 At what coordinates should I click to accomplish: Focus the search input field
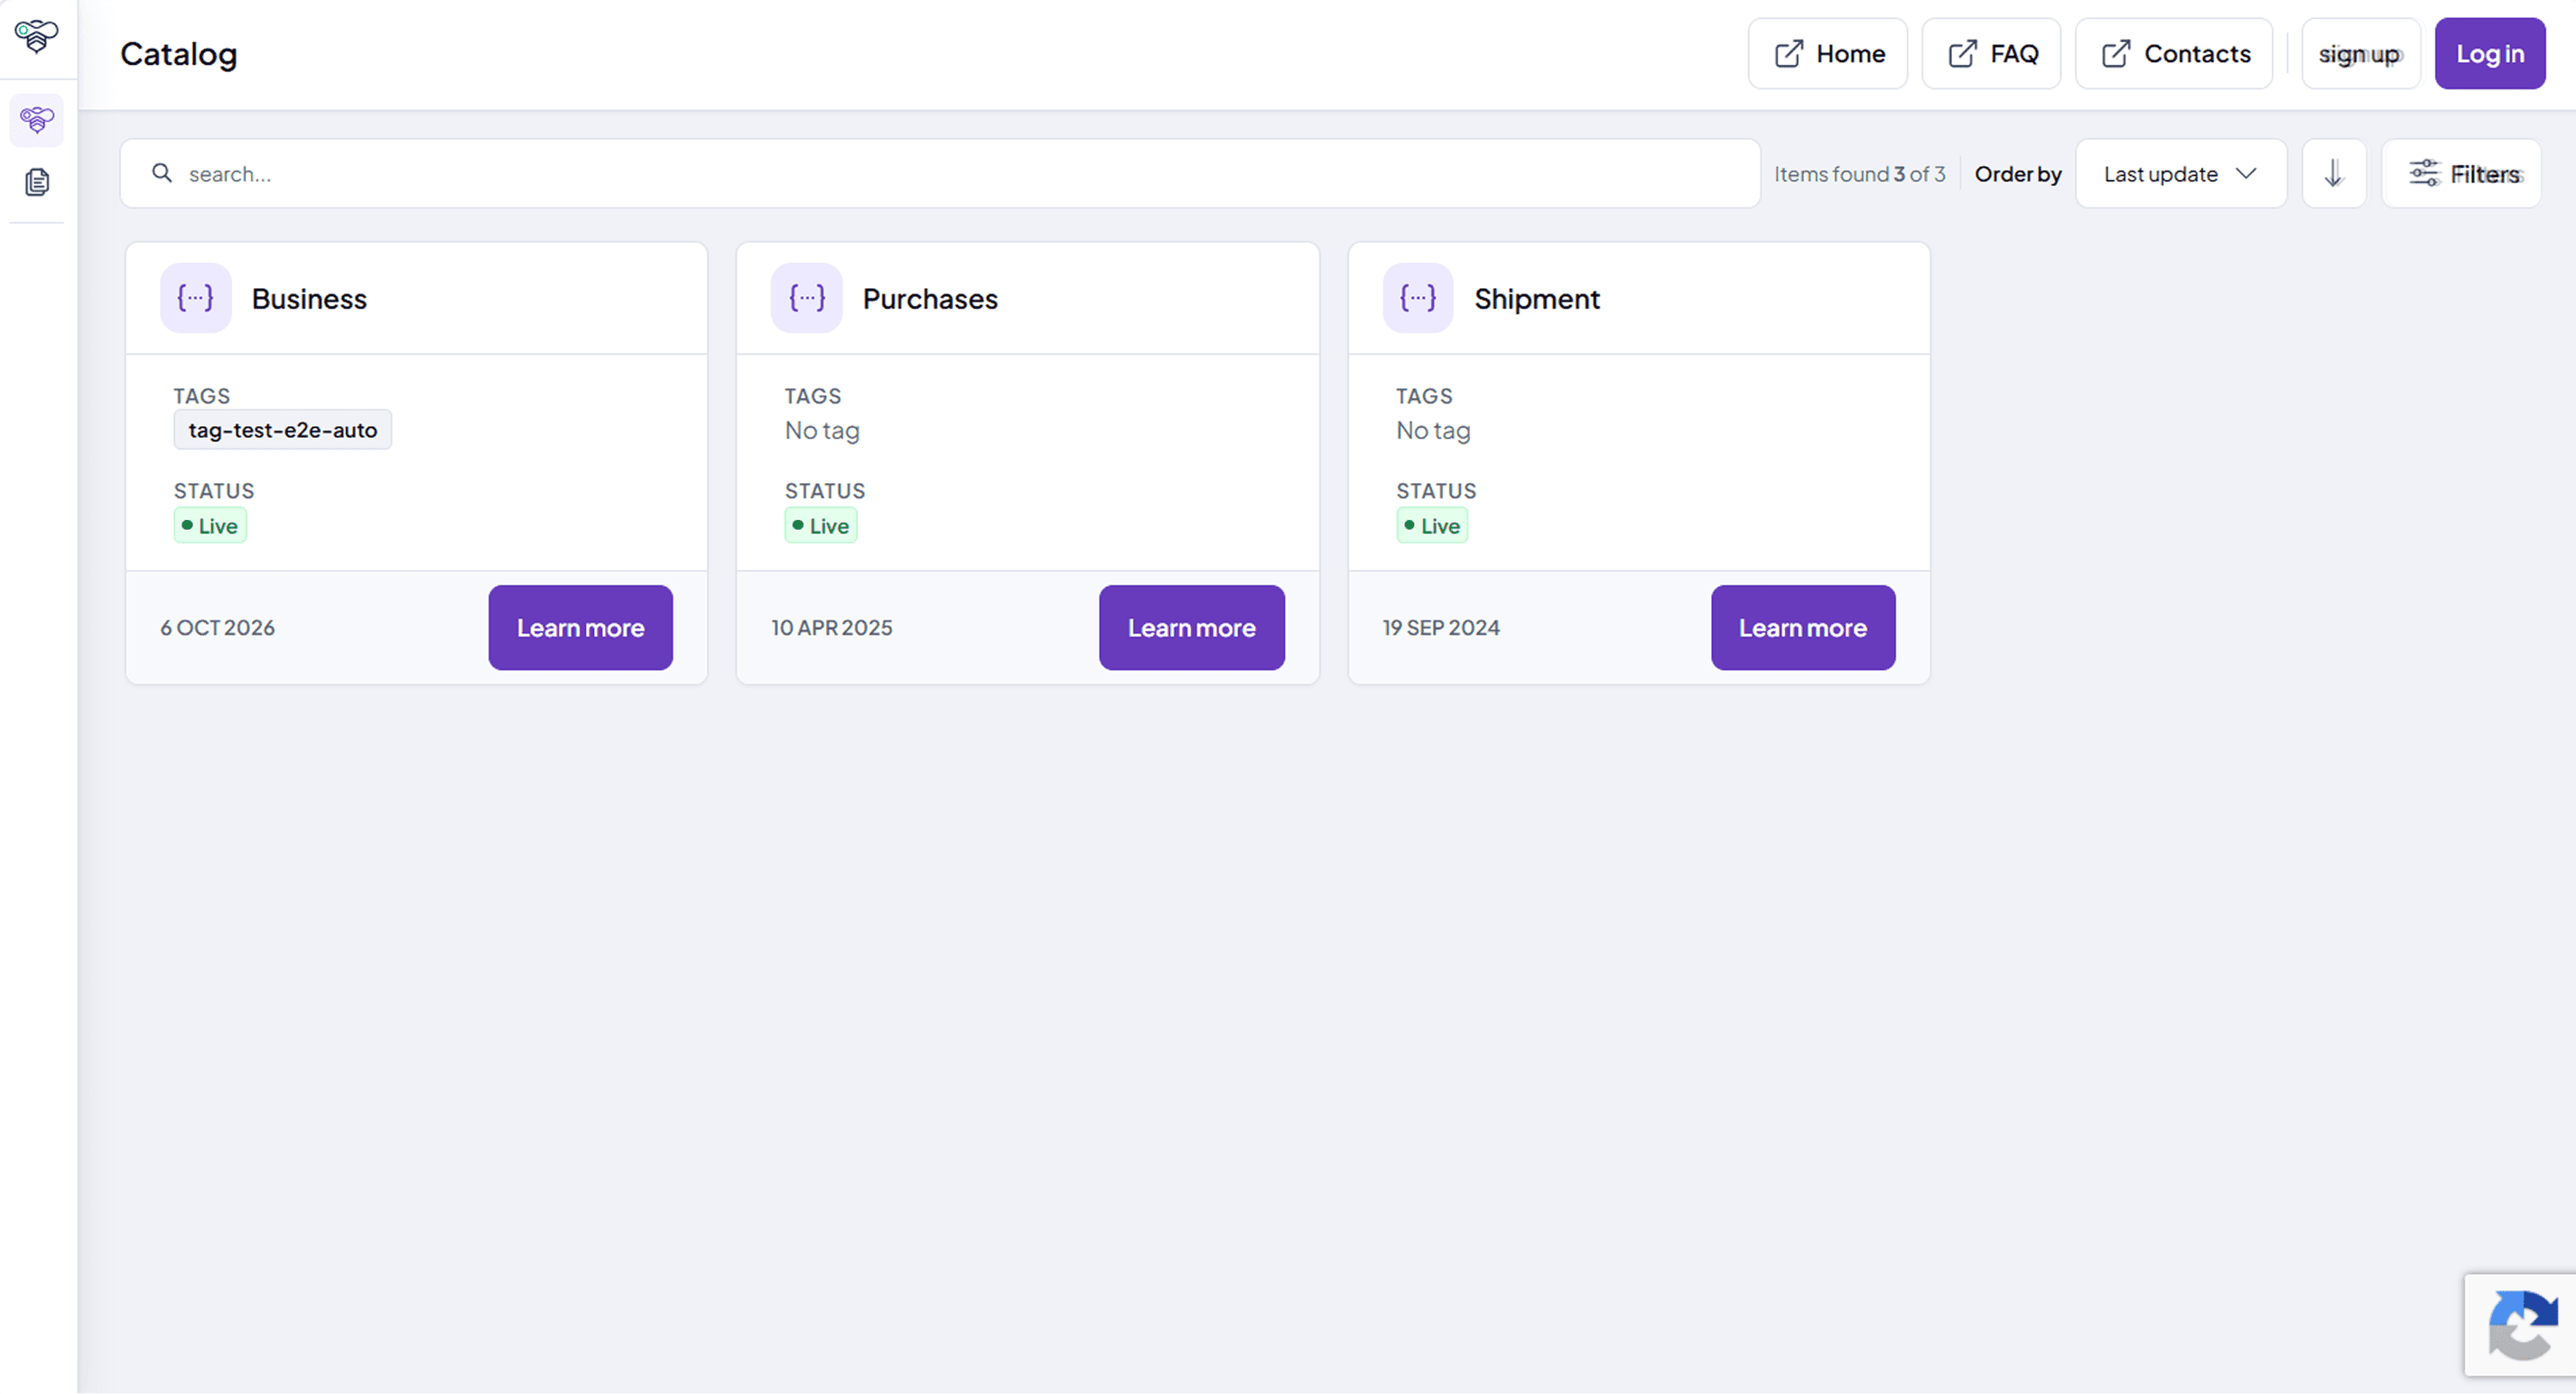pos(940,173)
